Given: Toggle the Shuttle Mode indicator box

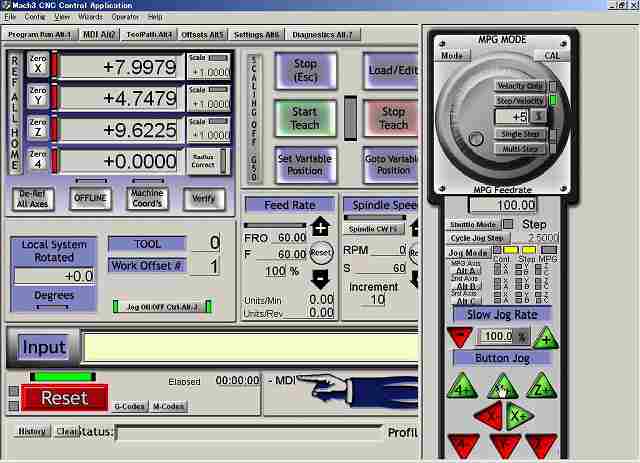Looking at the screenshot, I should click(508, 224).
